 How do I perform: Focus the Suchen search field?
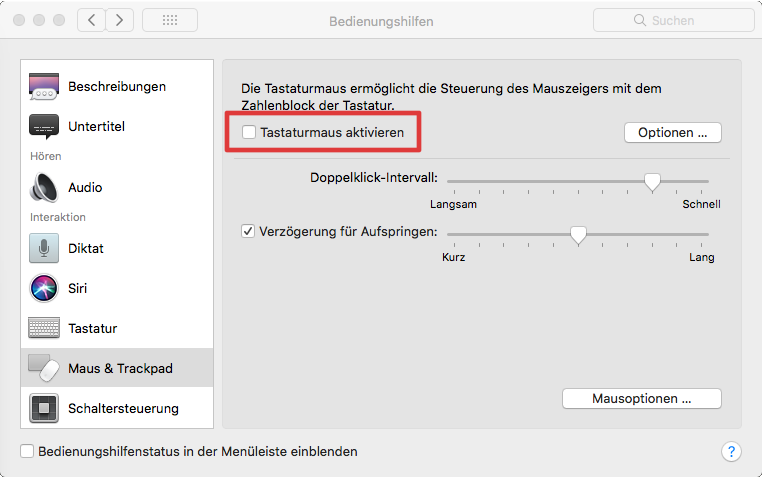(673, 20)
